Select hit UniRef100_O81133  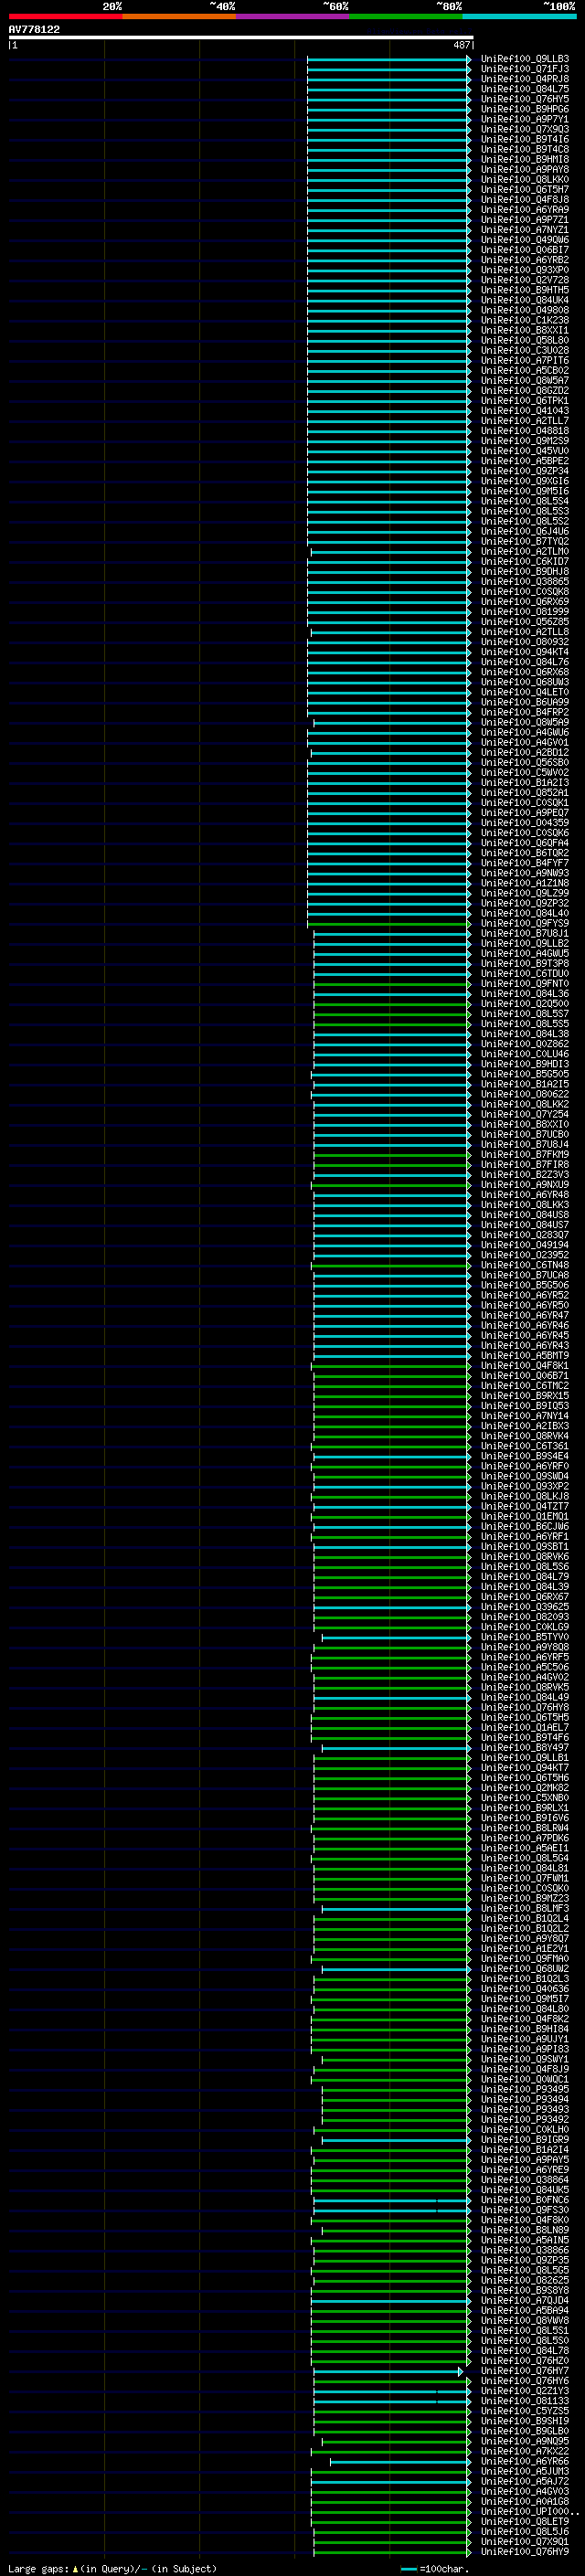pyautogui.click(x=525, y=2400)
